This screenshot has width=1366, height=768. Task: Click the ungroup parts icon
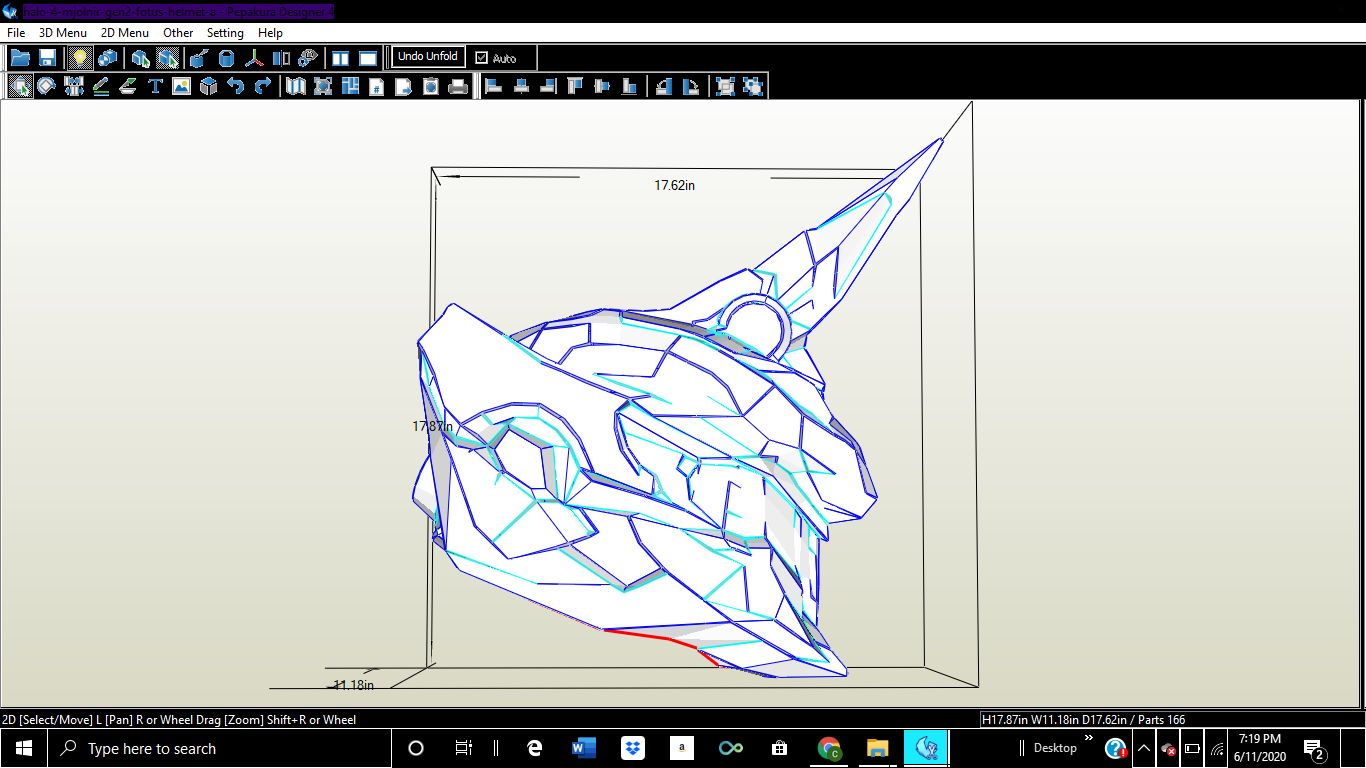pyautogui.click(x=753, y=86)
